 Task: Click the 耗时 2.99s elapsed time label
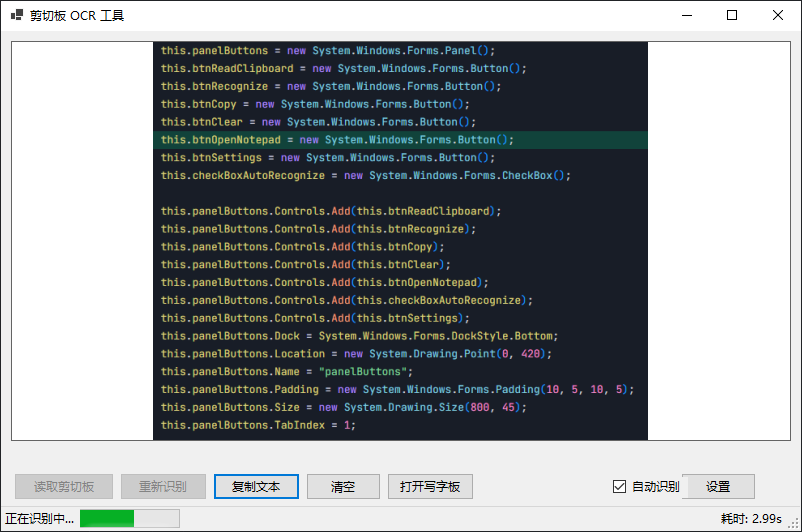pyautogui.click(x=751, y=519)
